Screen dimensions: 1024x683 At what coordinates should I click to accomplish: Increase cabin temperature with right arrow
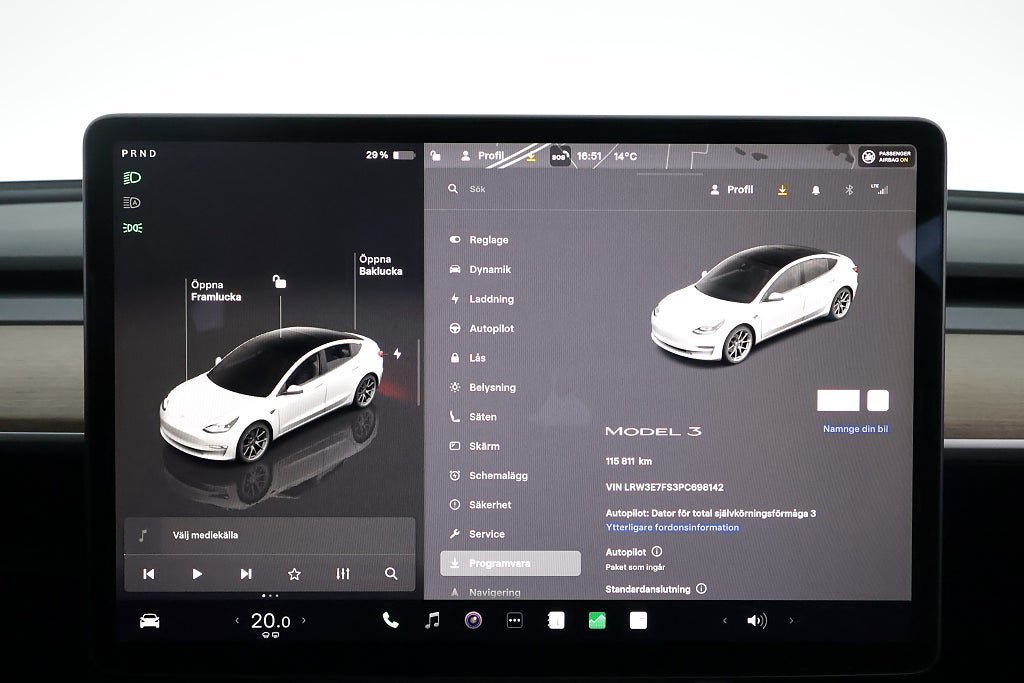coord(304,620)
